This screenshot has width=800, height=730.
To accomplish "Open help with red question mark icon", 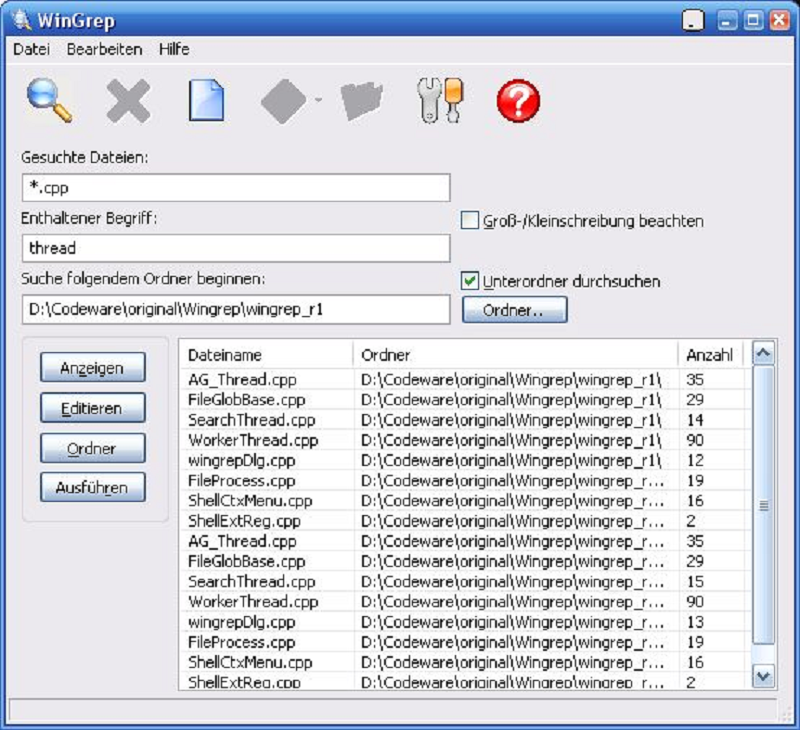I will [518, 101].
